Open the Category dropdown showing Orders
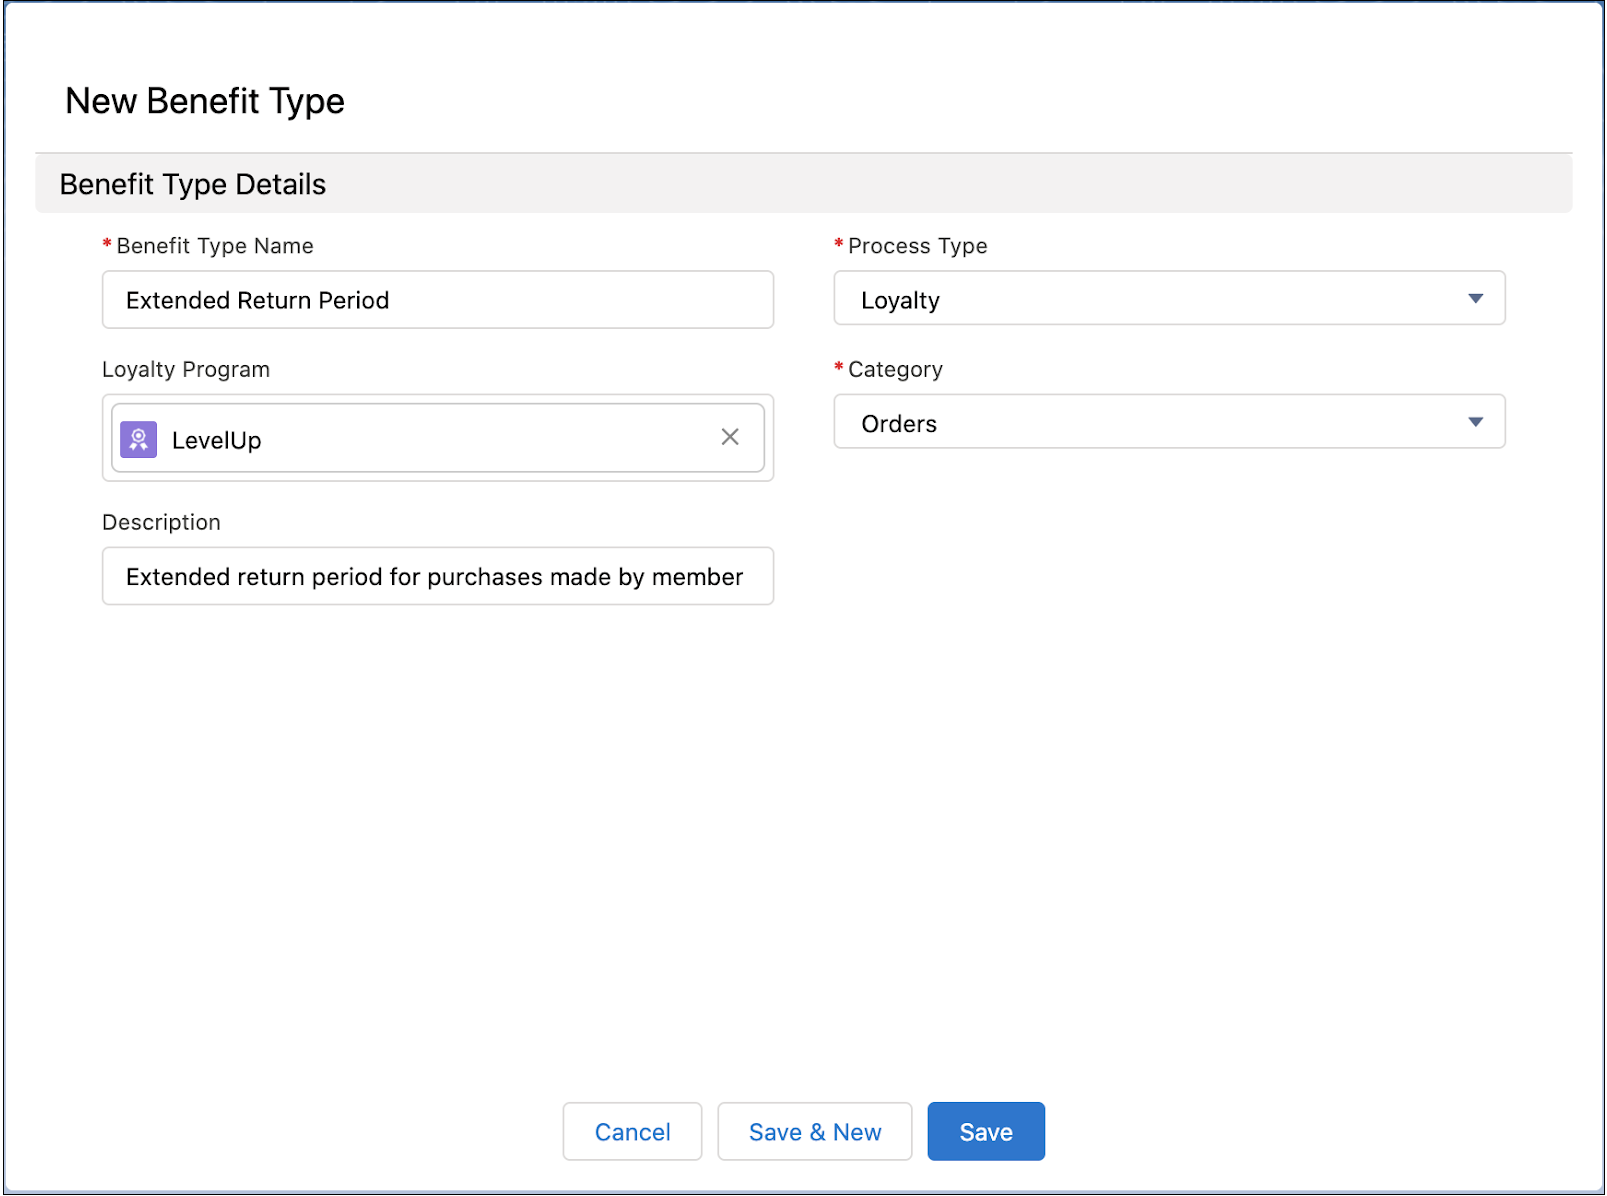1607x1196 pixels. (x=1169, y=422)
